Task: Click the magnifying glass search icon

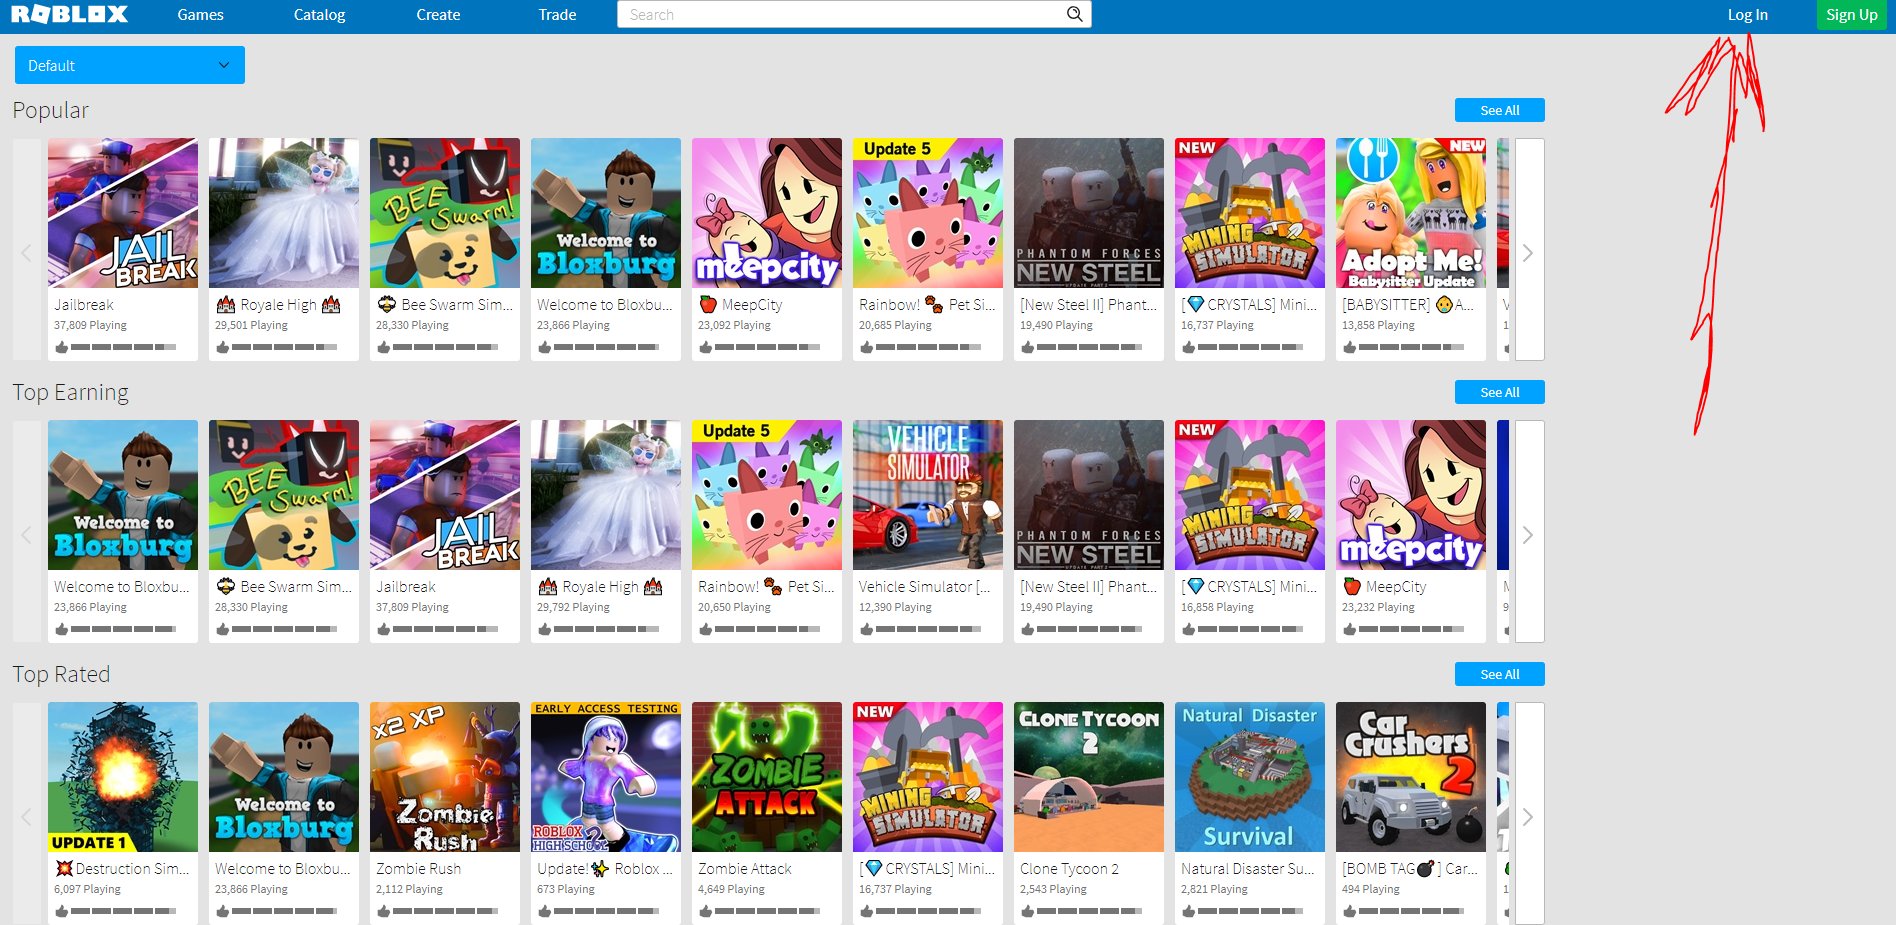Action: pyautogui.click(x=1074, y=14)
